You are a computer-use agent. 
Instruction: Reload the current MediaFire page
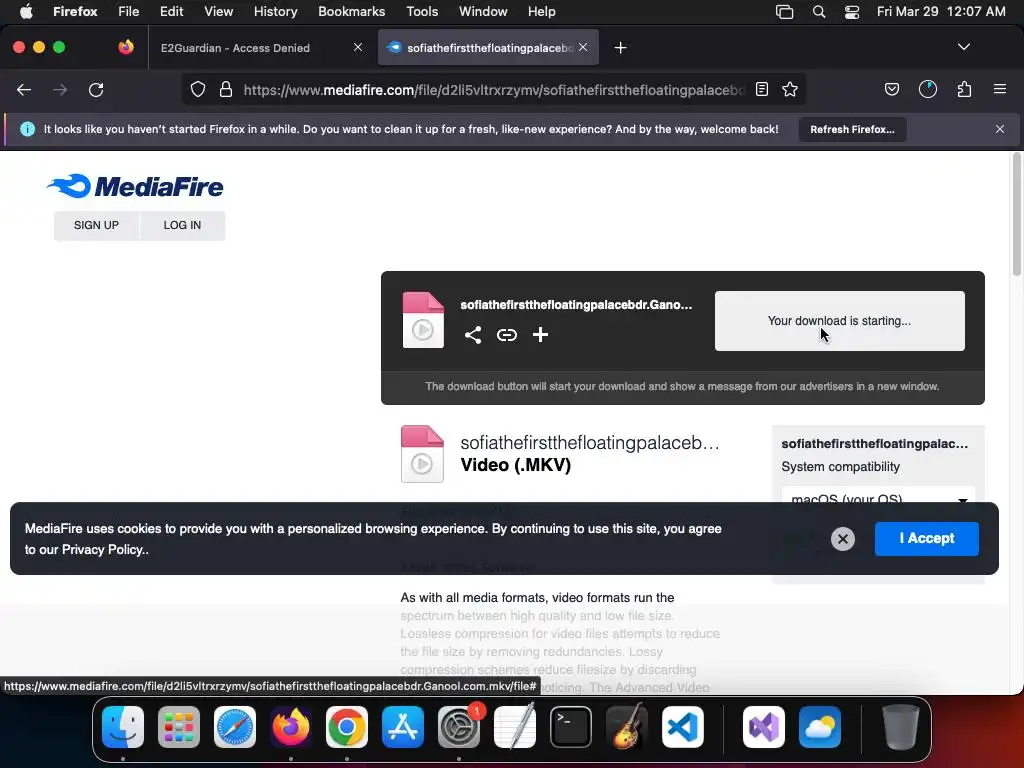click(x=96, y=89)
